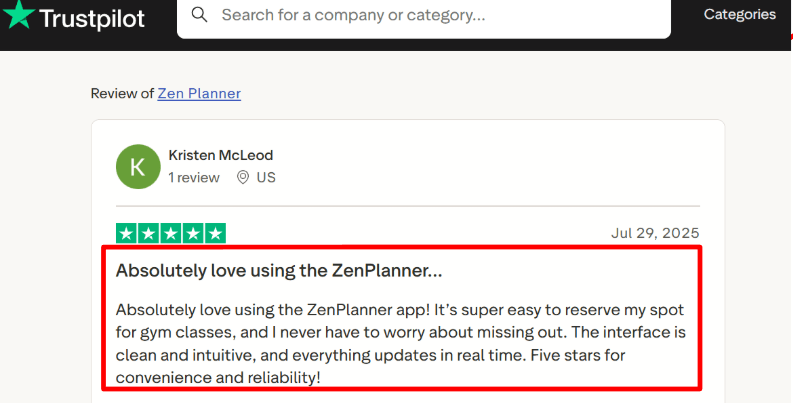Click the 'Review of' label text

click(122, 94)
